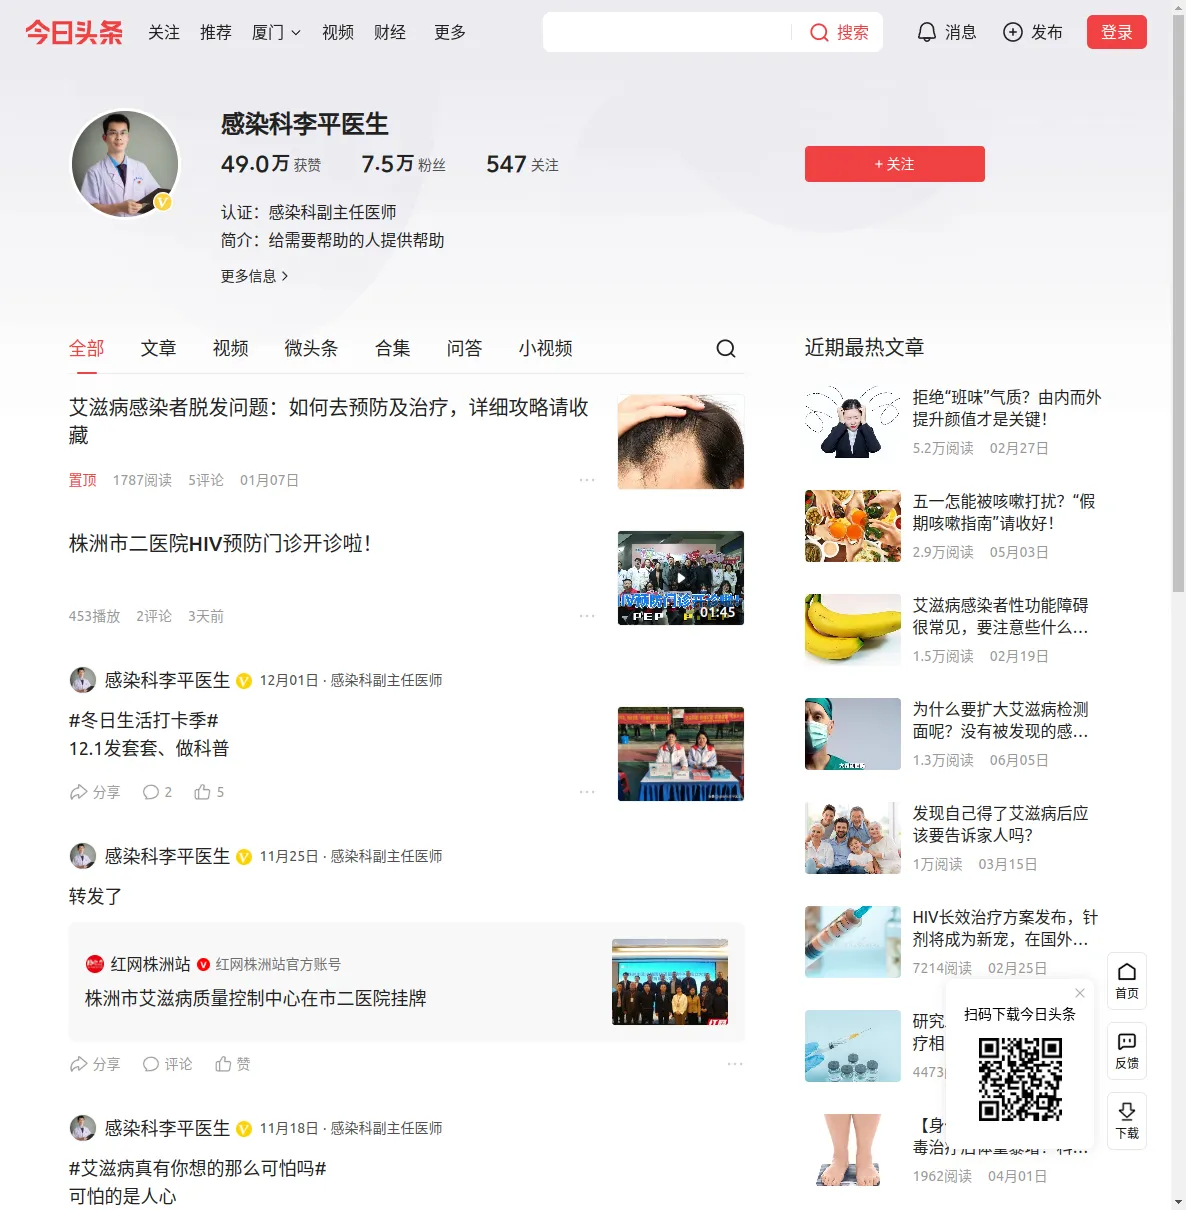
Task: Click the profile avatar of 感染科李平医生
Action: [x=125, y=164]
